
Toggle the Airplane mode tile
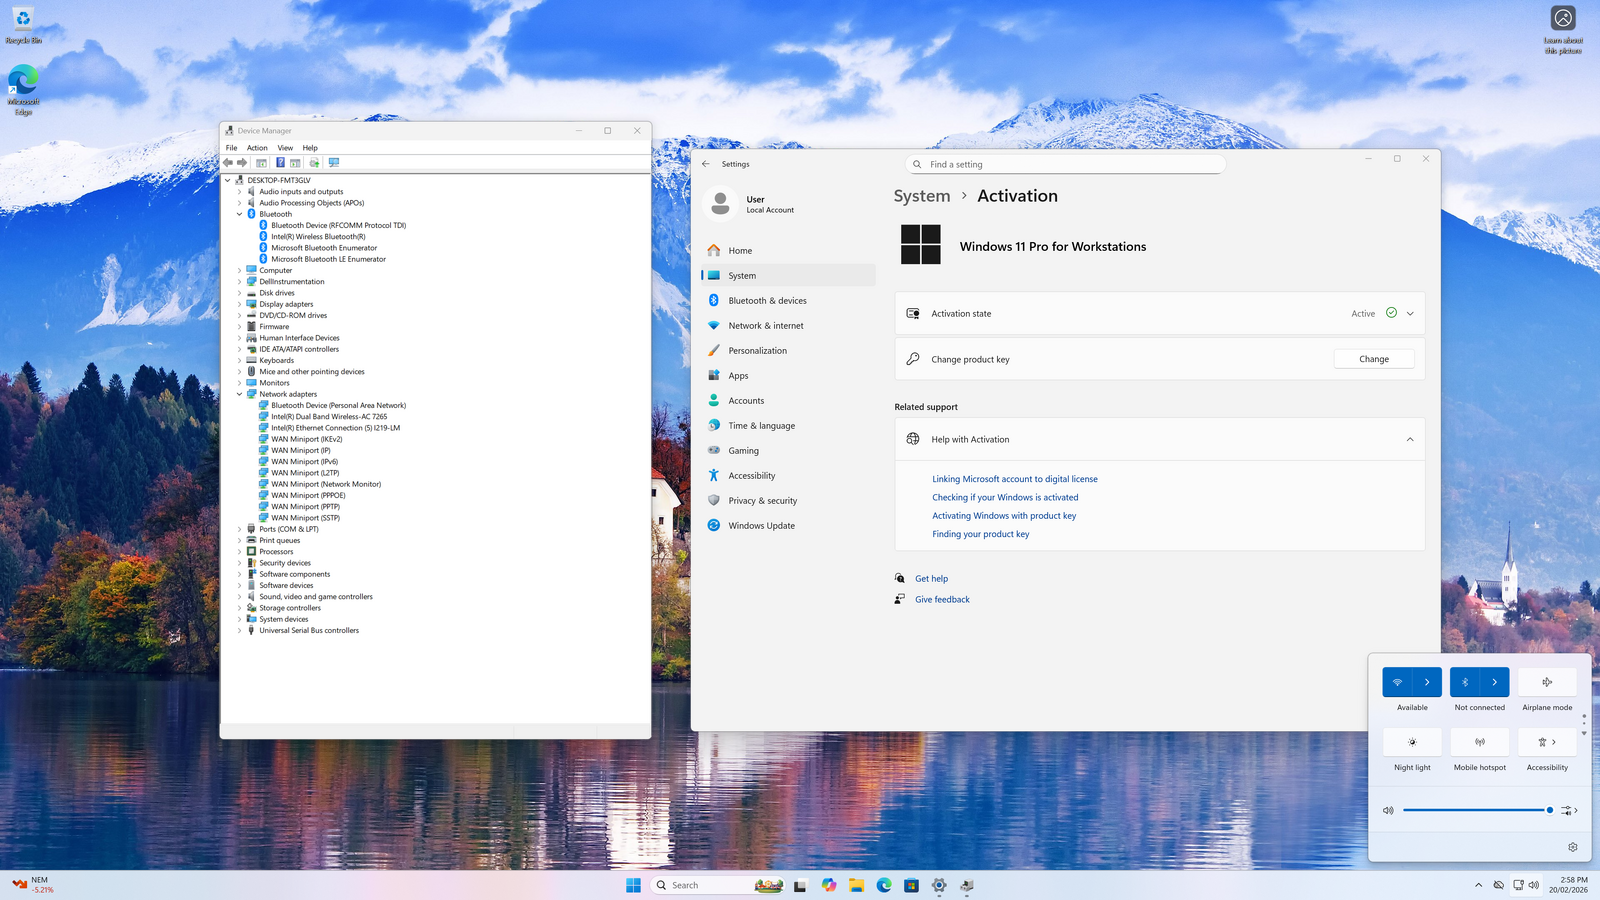(1547, 682)
